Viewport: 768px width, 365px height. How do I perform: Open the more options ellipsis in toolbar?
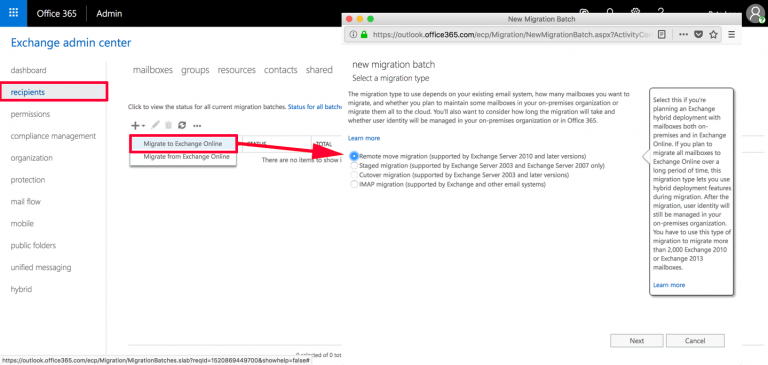click(x=197, y=126)
